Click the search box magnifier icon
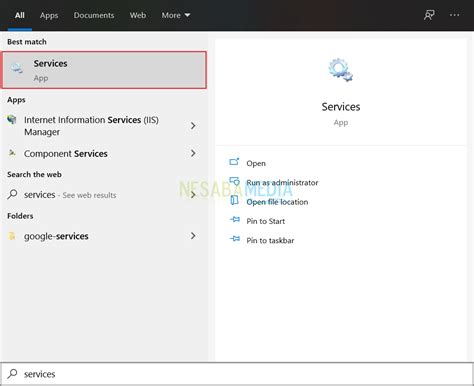The height and width of the screenshot is (386, 474). 12,373
